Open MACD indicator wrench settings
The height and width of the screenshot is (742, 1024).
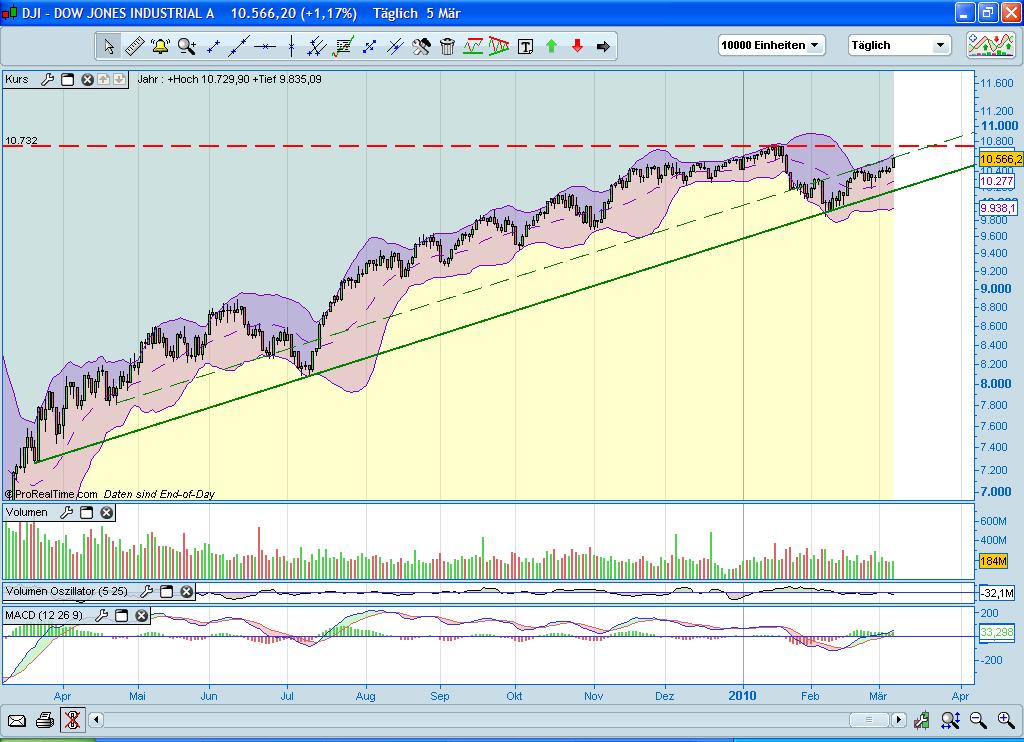tap(101, 615)
